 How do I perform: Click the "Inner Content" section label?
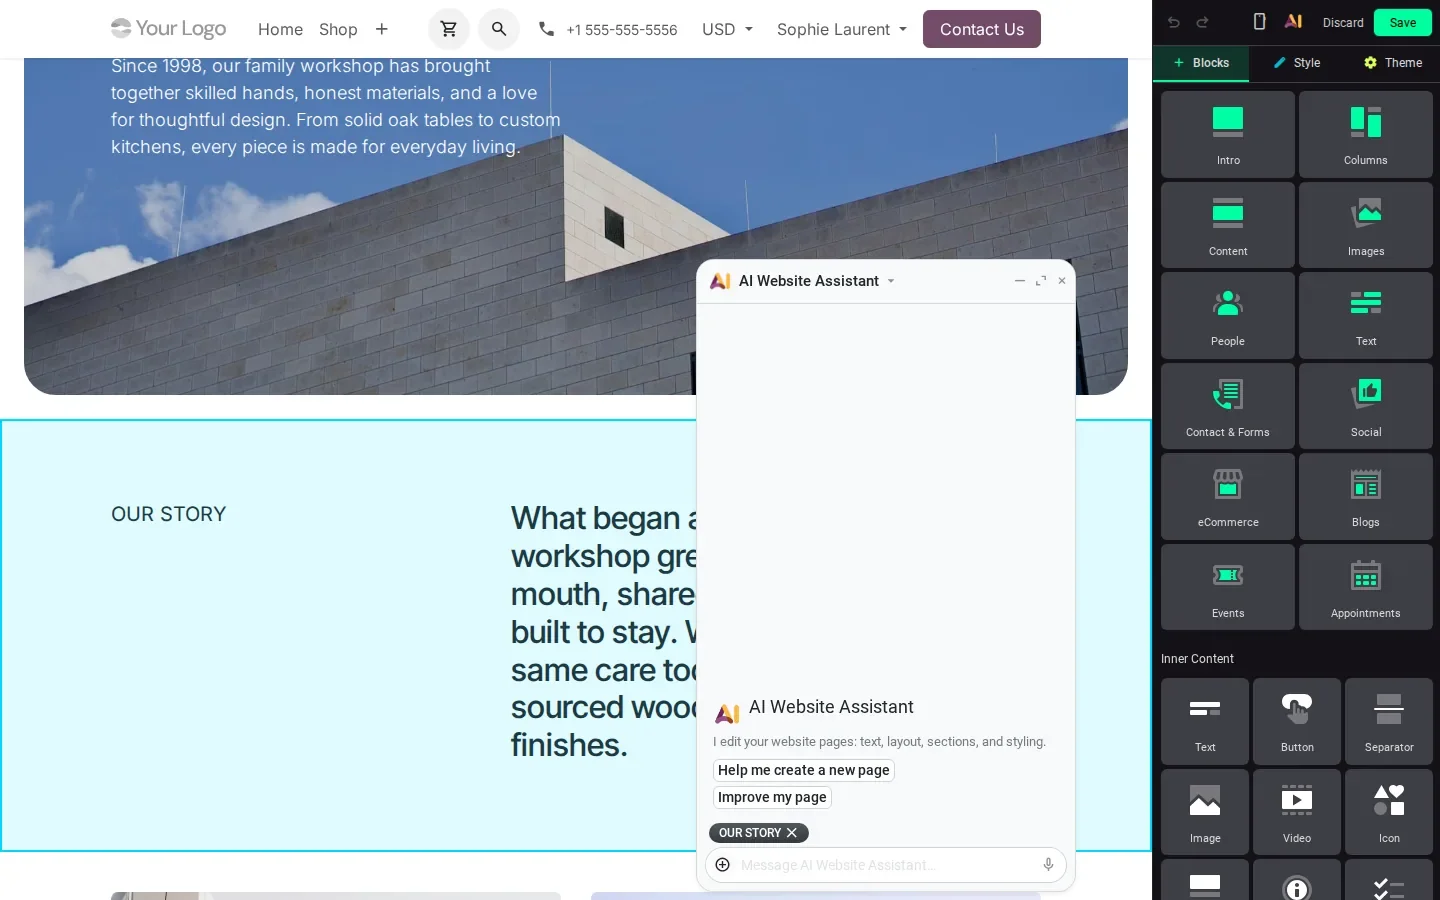[1197, 659]
